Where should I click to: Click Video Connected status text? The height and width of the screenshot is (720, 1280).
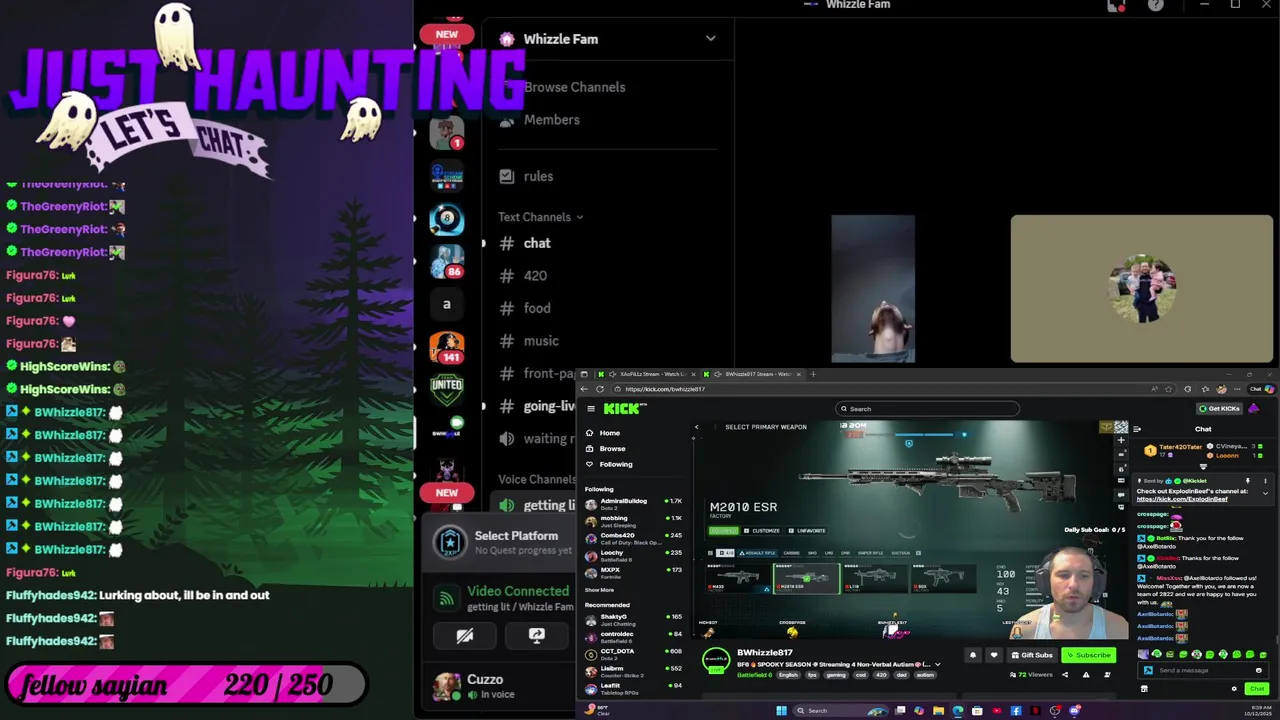click(518, 591)
